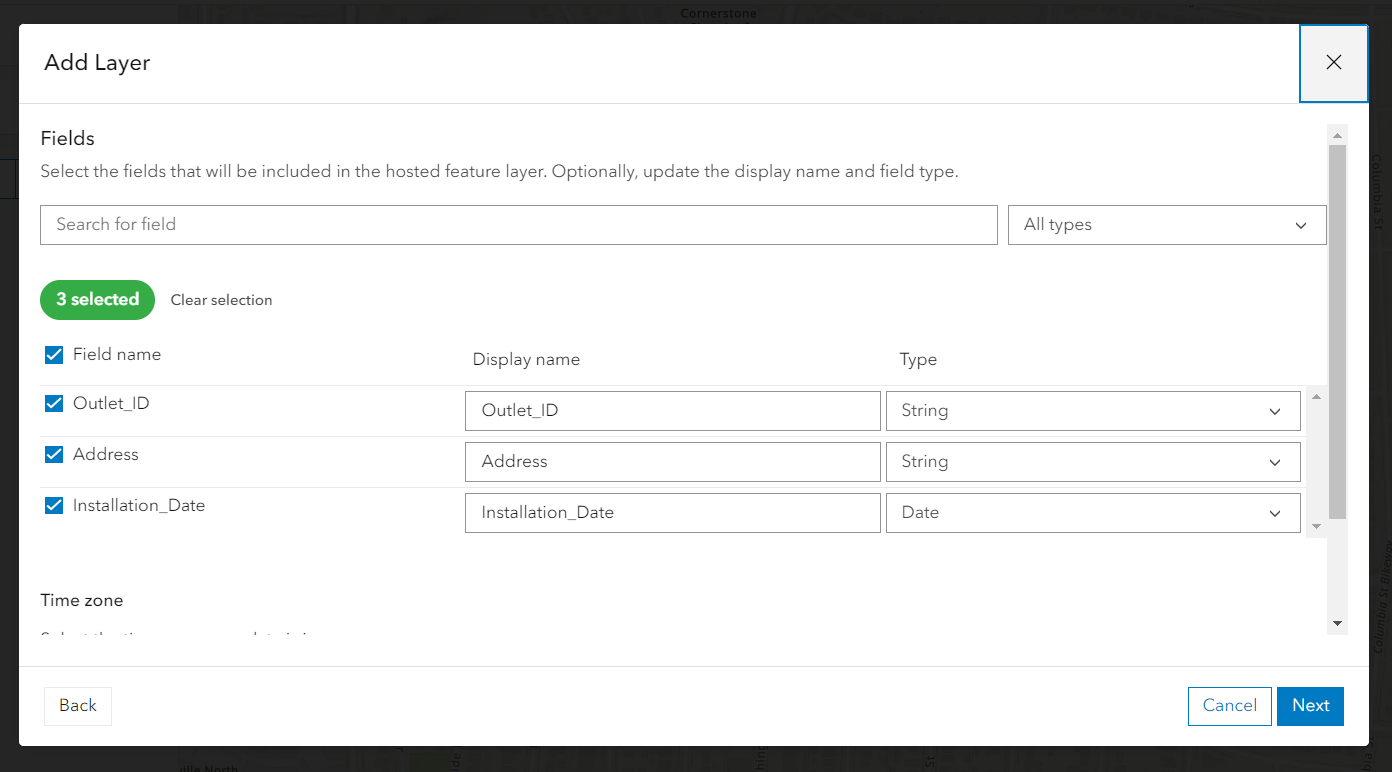Viewport: 1392px width, 772px height.
Task: Close the Add Layer dialog
Action: pyautogui.click(x=1333, y=62)
